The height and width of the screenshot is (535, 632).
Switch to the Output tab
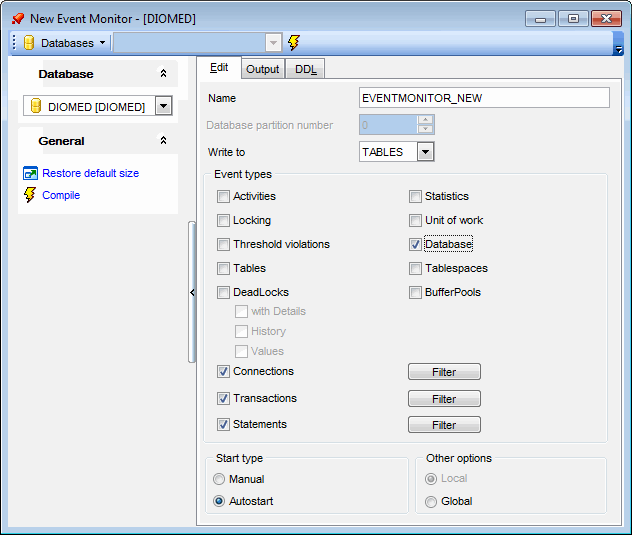pyautogui.click(x=263, y=69)
